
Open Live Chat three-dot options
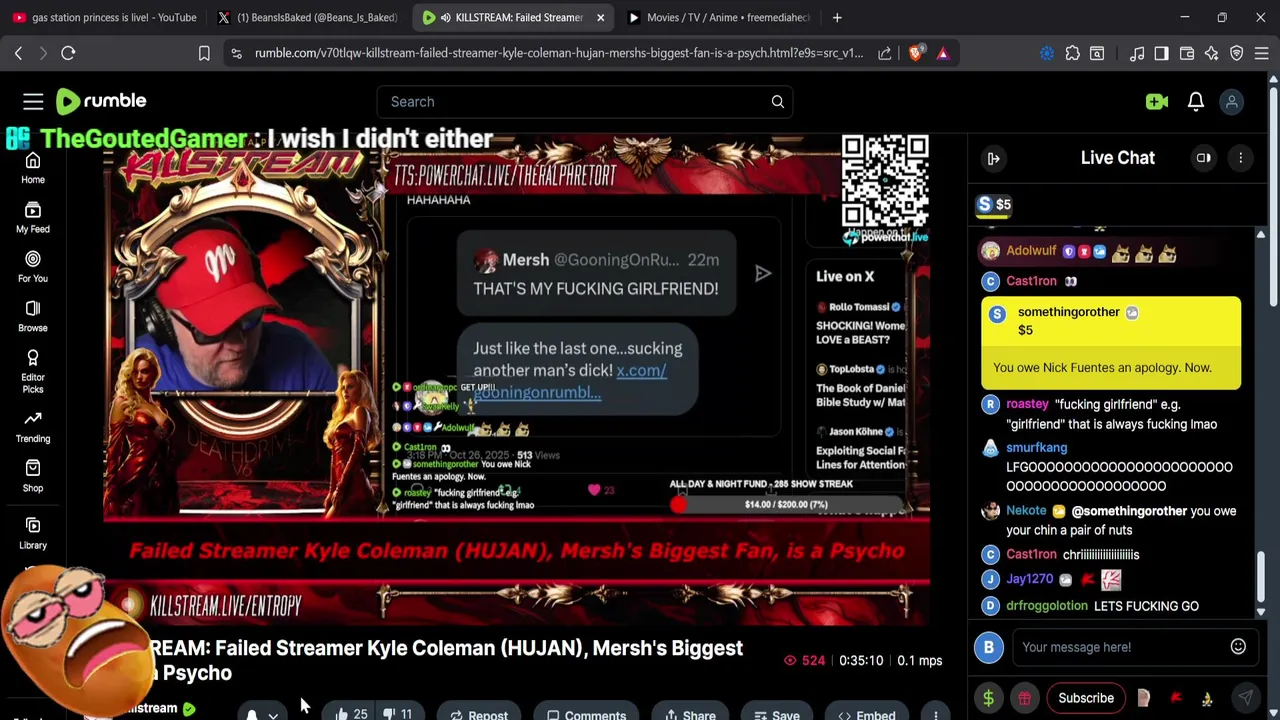(1241, 158)
